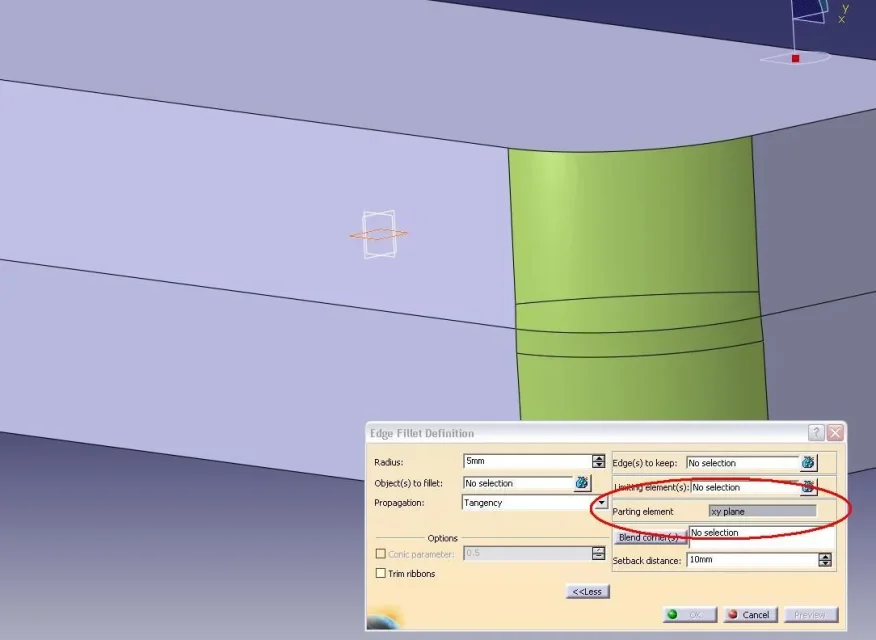Screen dimensions: 876x640
Task: Click the Radius spinner arrows
Action: (598, 462)
